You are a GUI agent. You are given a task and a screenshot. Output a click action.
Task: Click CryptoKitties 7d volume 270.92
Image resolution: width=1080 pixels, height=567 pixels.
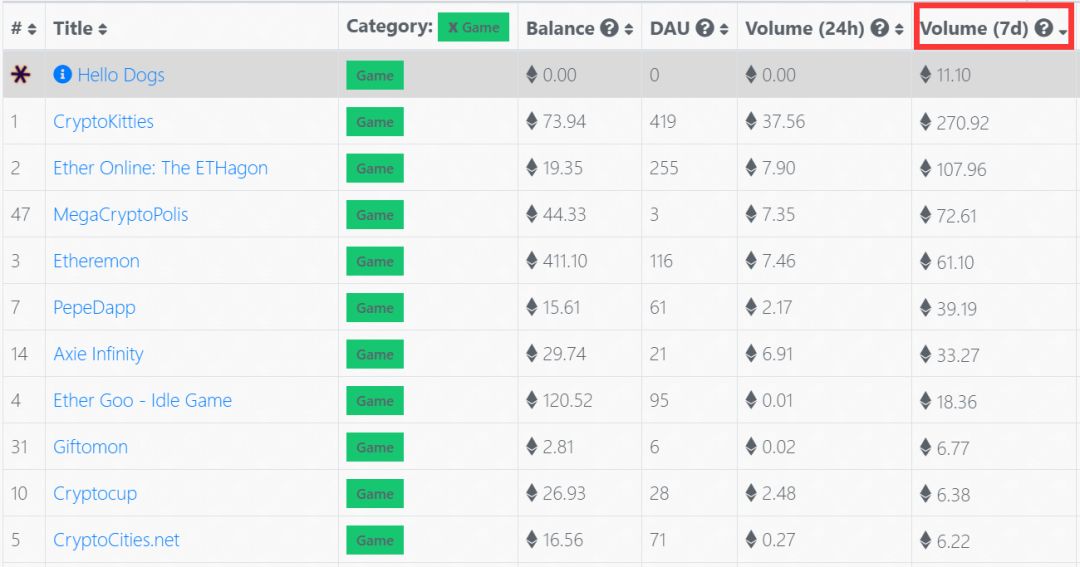coord(963,123)
